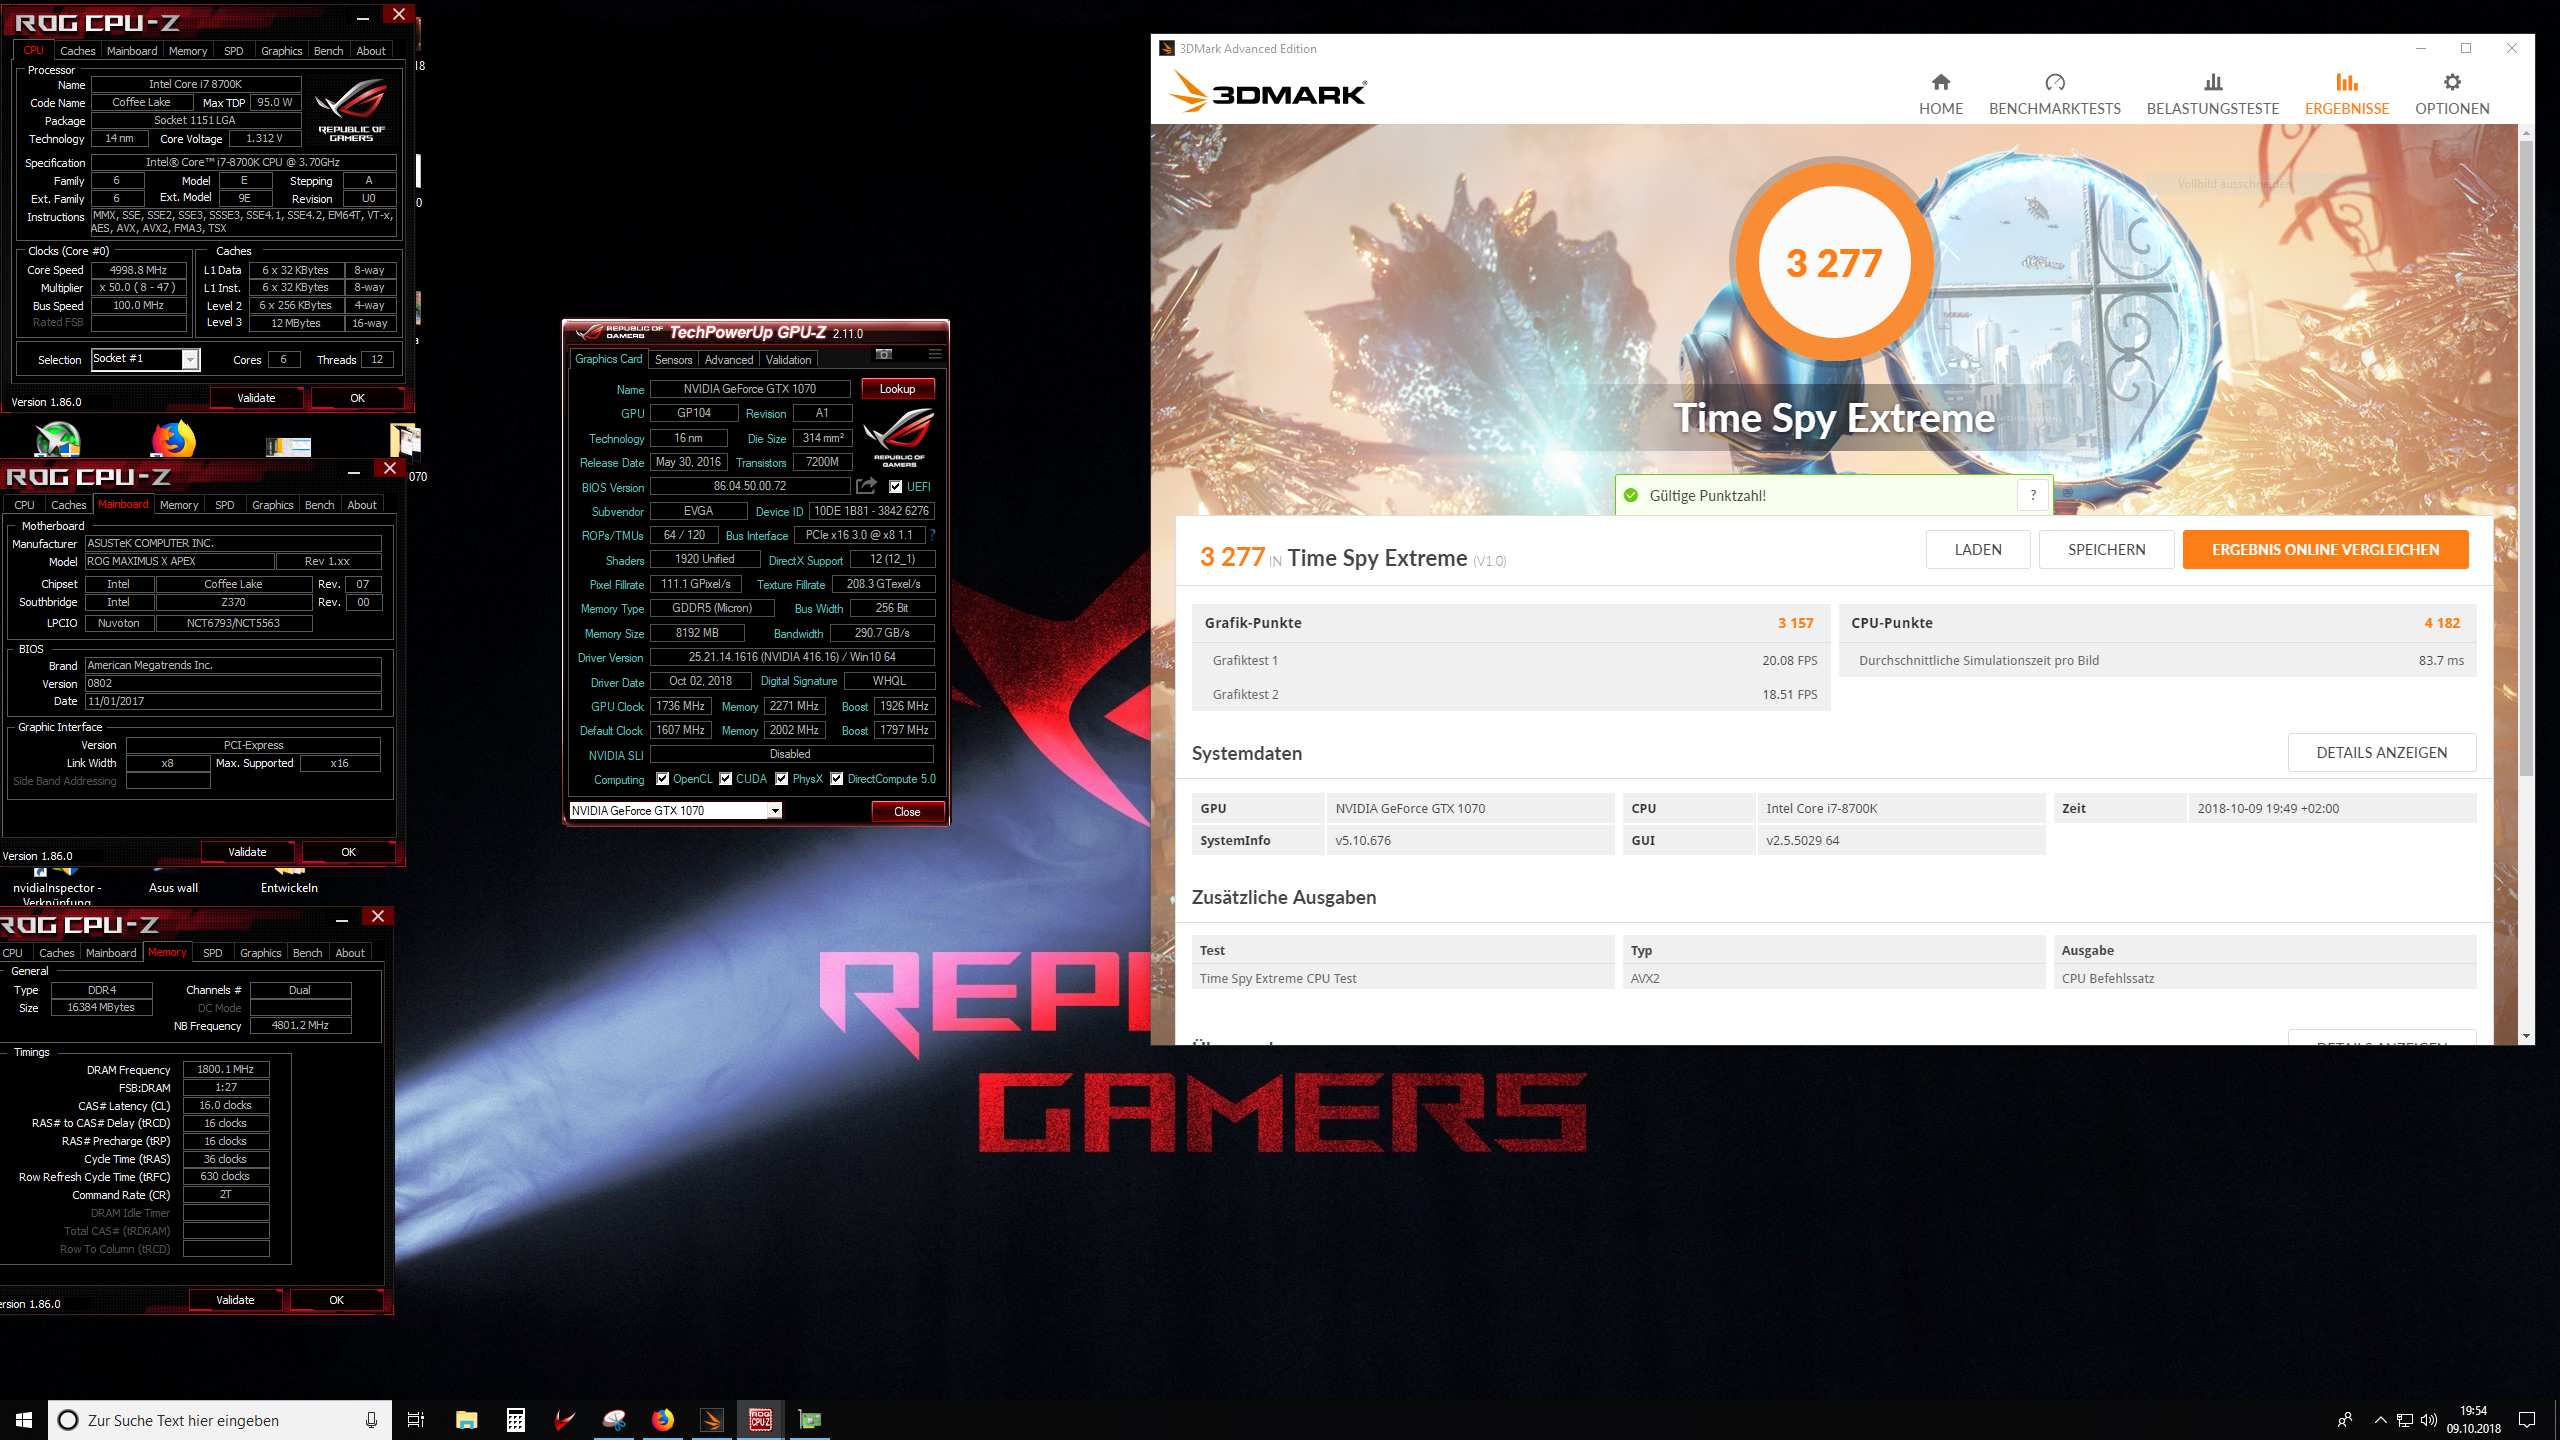
Task: Open the SPD tab in the Mainboard CPU-Z window
Action: [225, 505]
